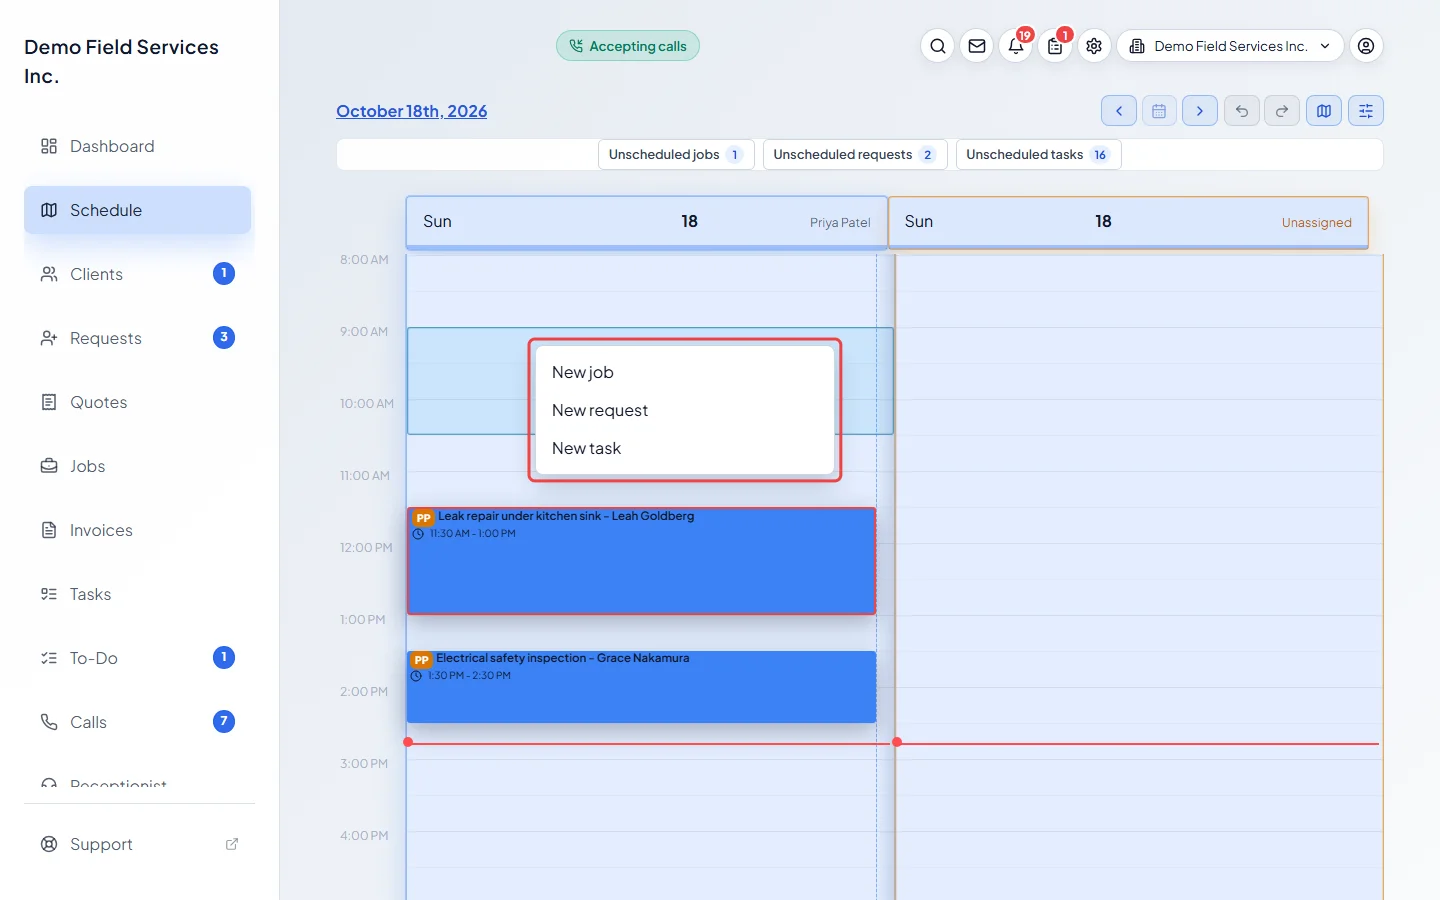Open Calls in sidebar
The width and height of the screenshot is (1440, 900).
click(138, 722)
